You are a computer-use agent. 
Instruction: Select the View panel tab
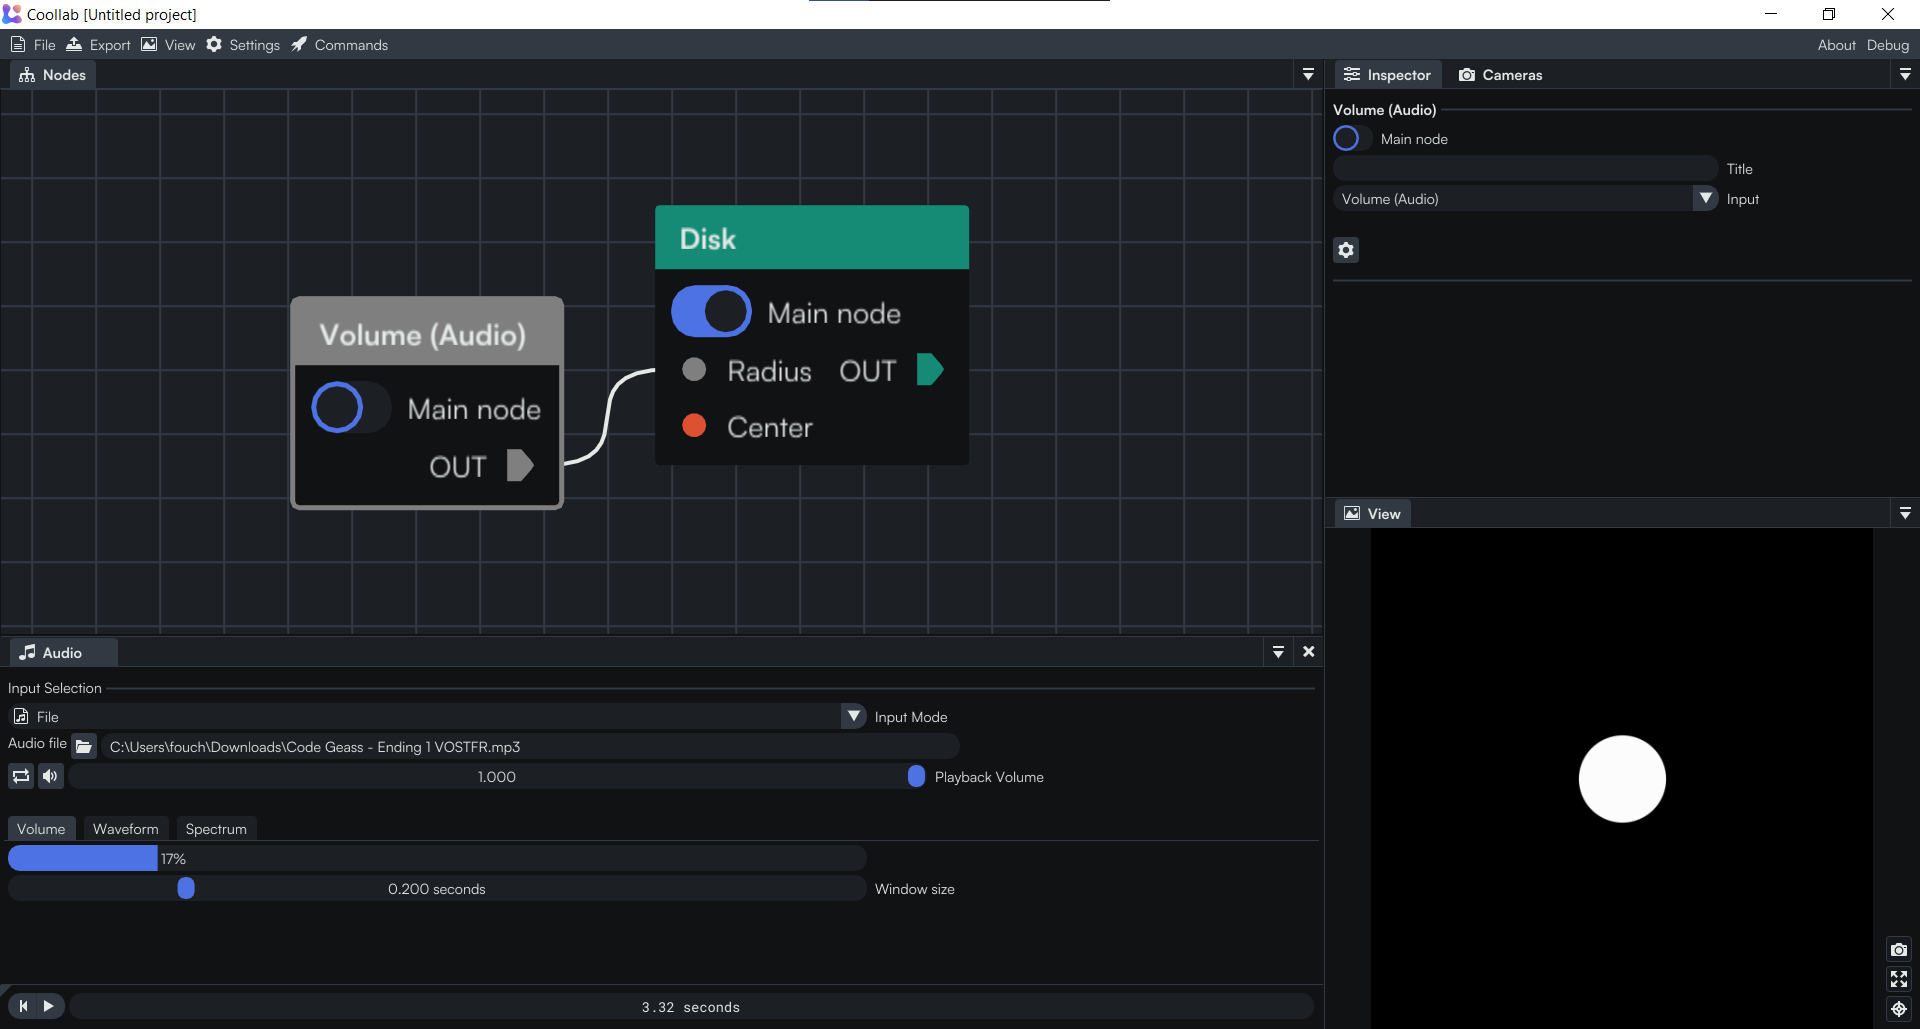point(1372,514)
